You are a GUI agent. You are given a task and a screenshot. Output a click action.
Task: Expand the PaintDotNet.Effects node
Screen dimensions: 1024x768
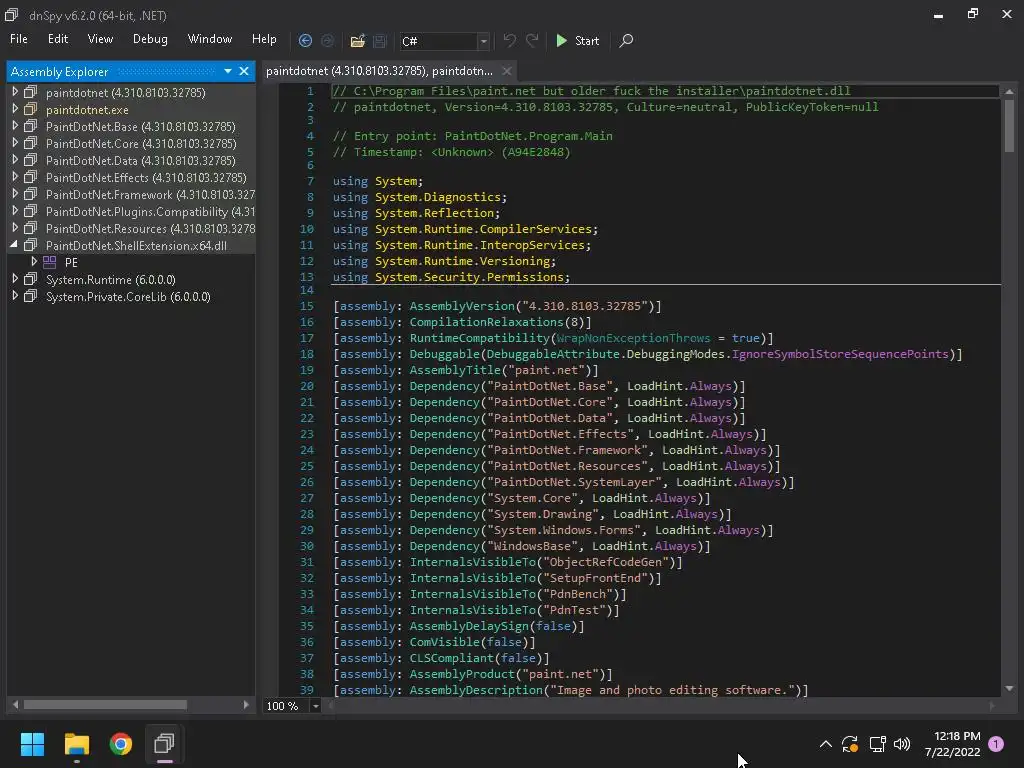pos(15,177)
